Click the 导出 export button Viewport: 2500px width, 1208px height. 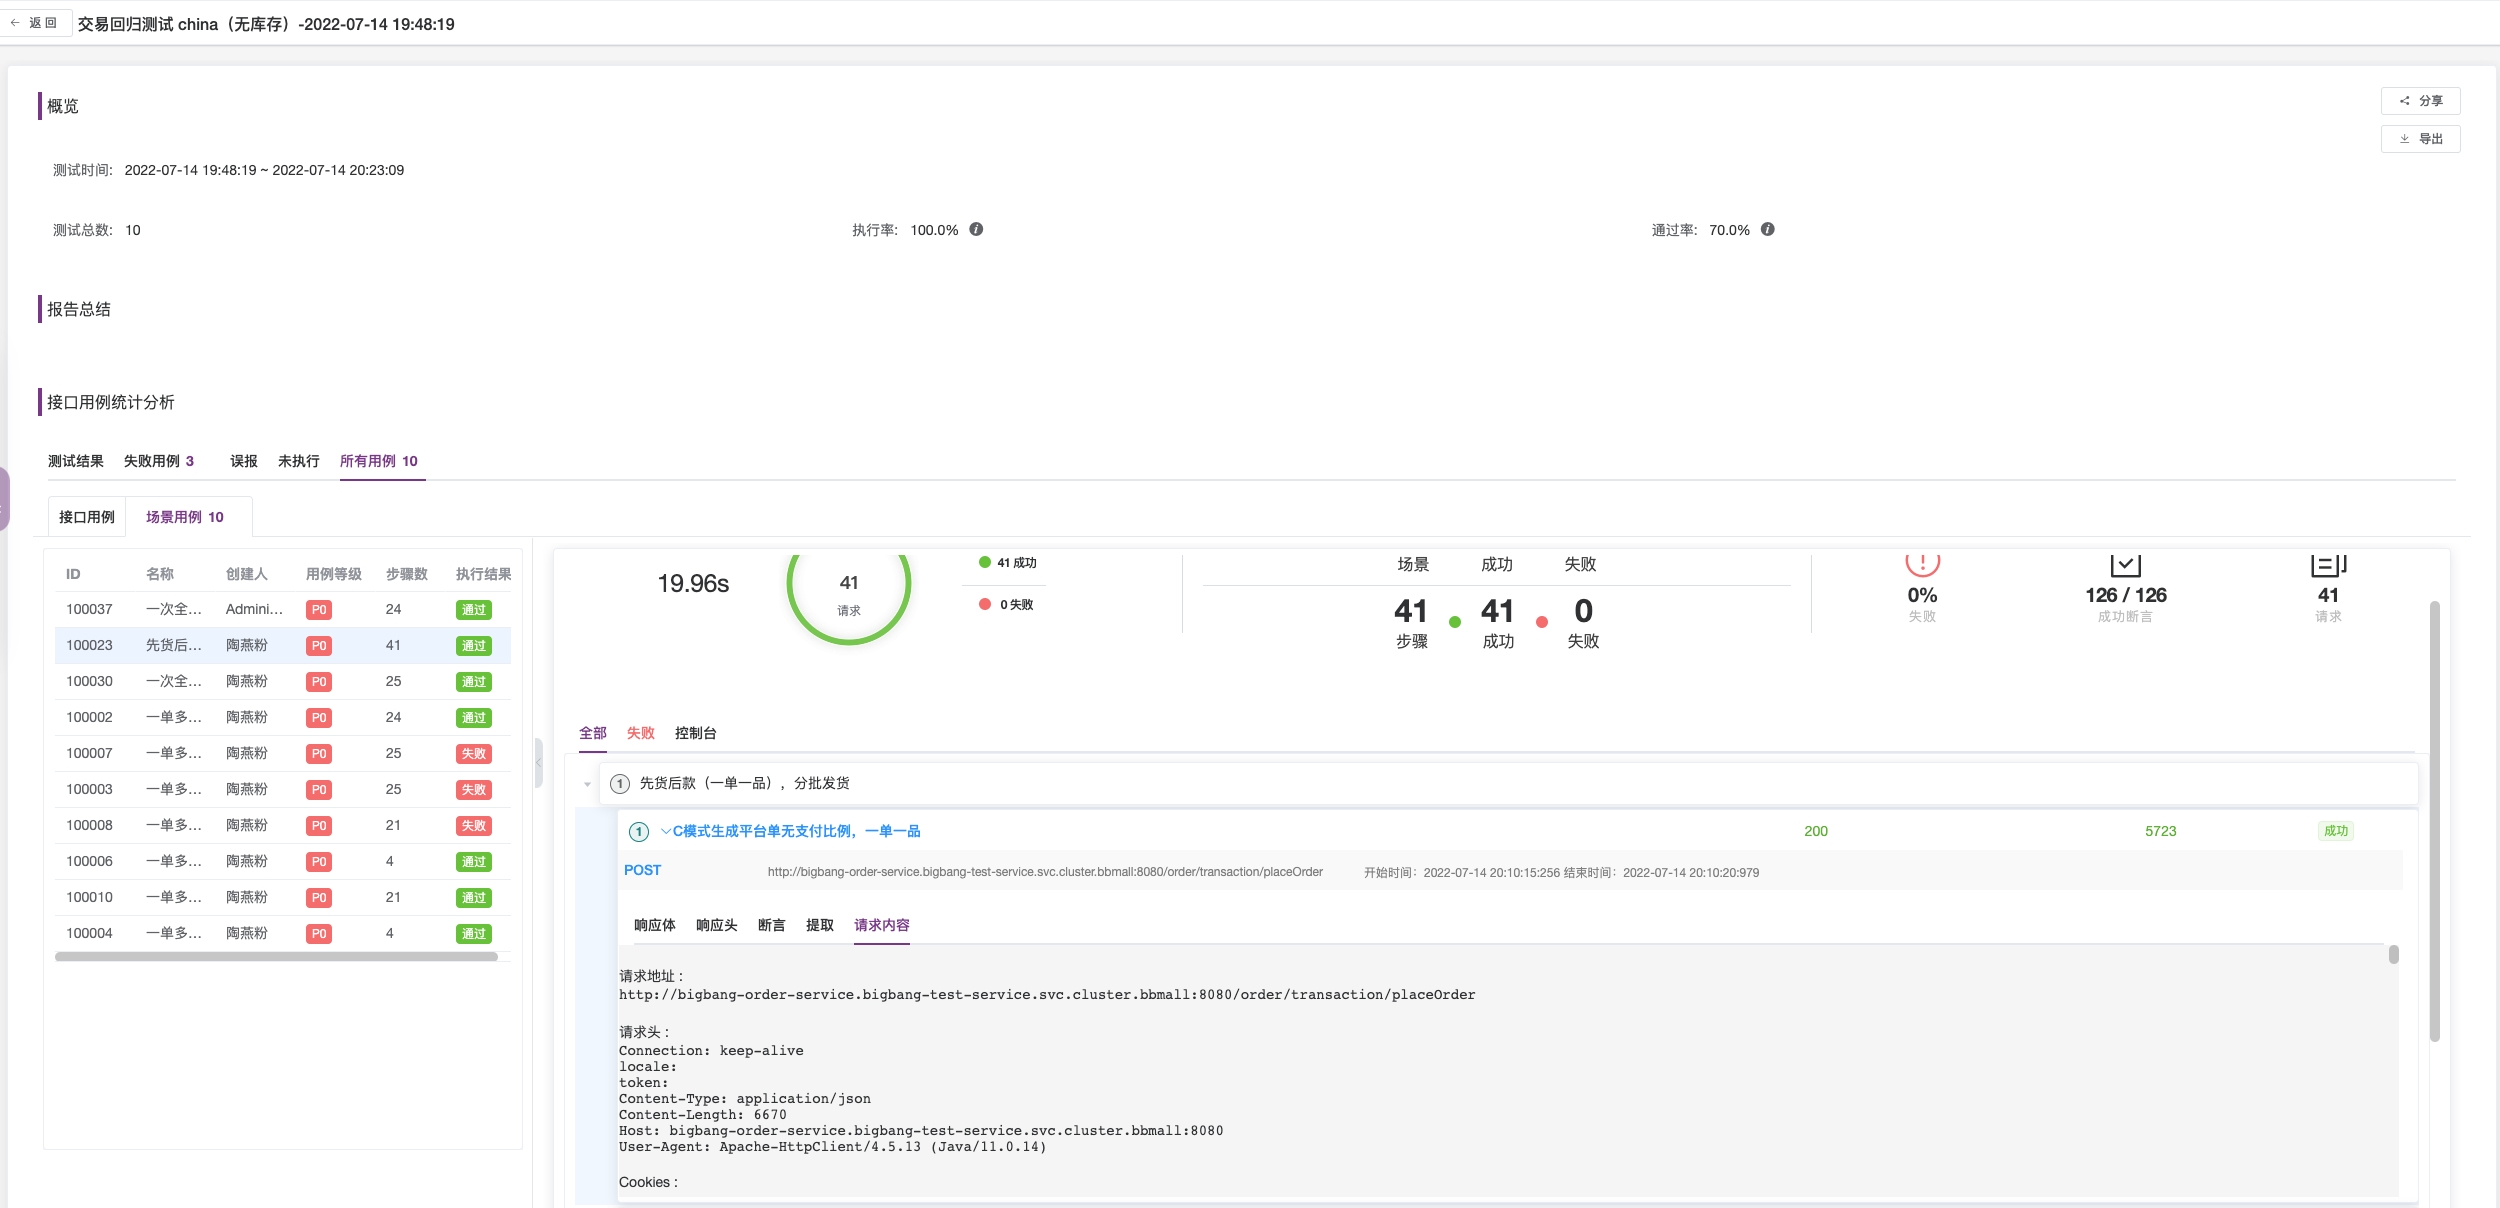click(2420, 139)
